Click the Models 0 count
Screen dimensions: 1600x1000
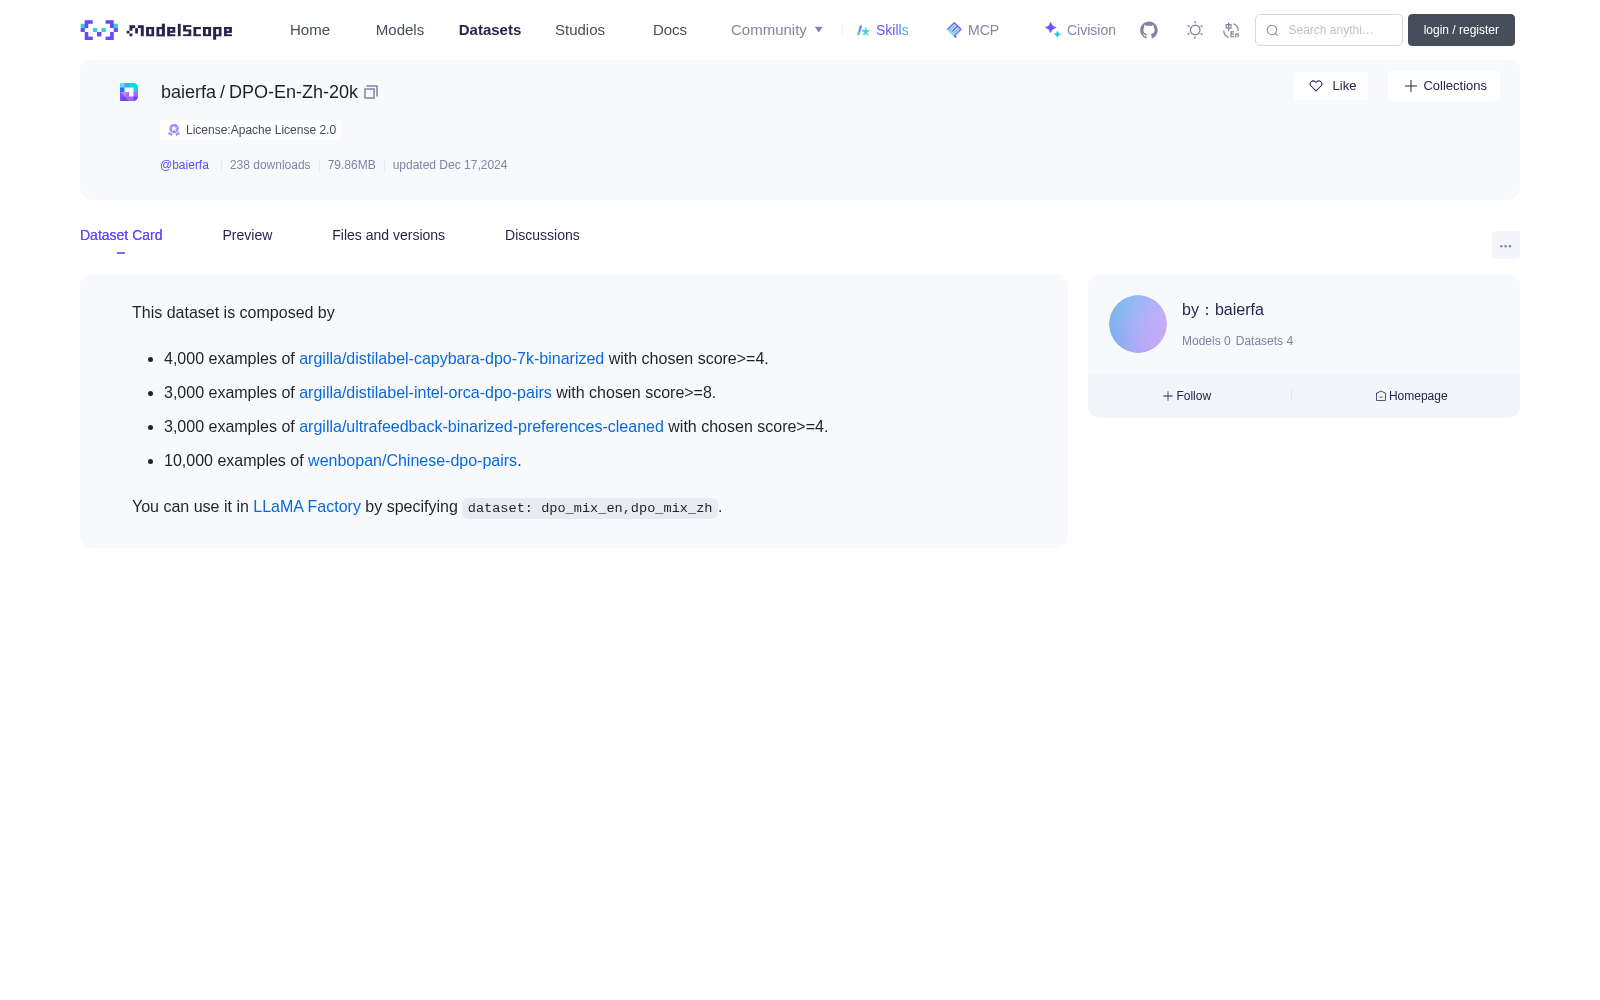click(x=1206, y=341)
